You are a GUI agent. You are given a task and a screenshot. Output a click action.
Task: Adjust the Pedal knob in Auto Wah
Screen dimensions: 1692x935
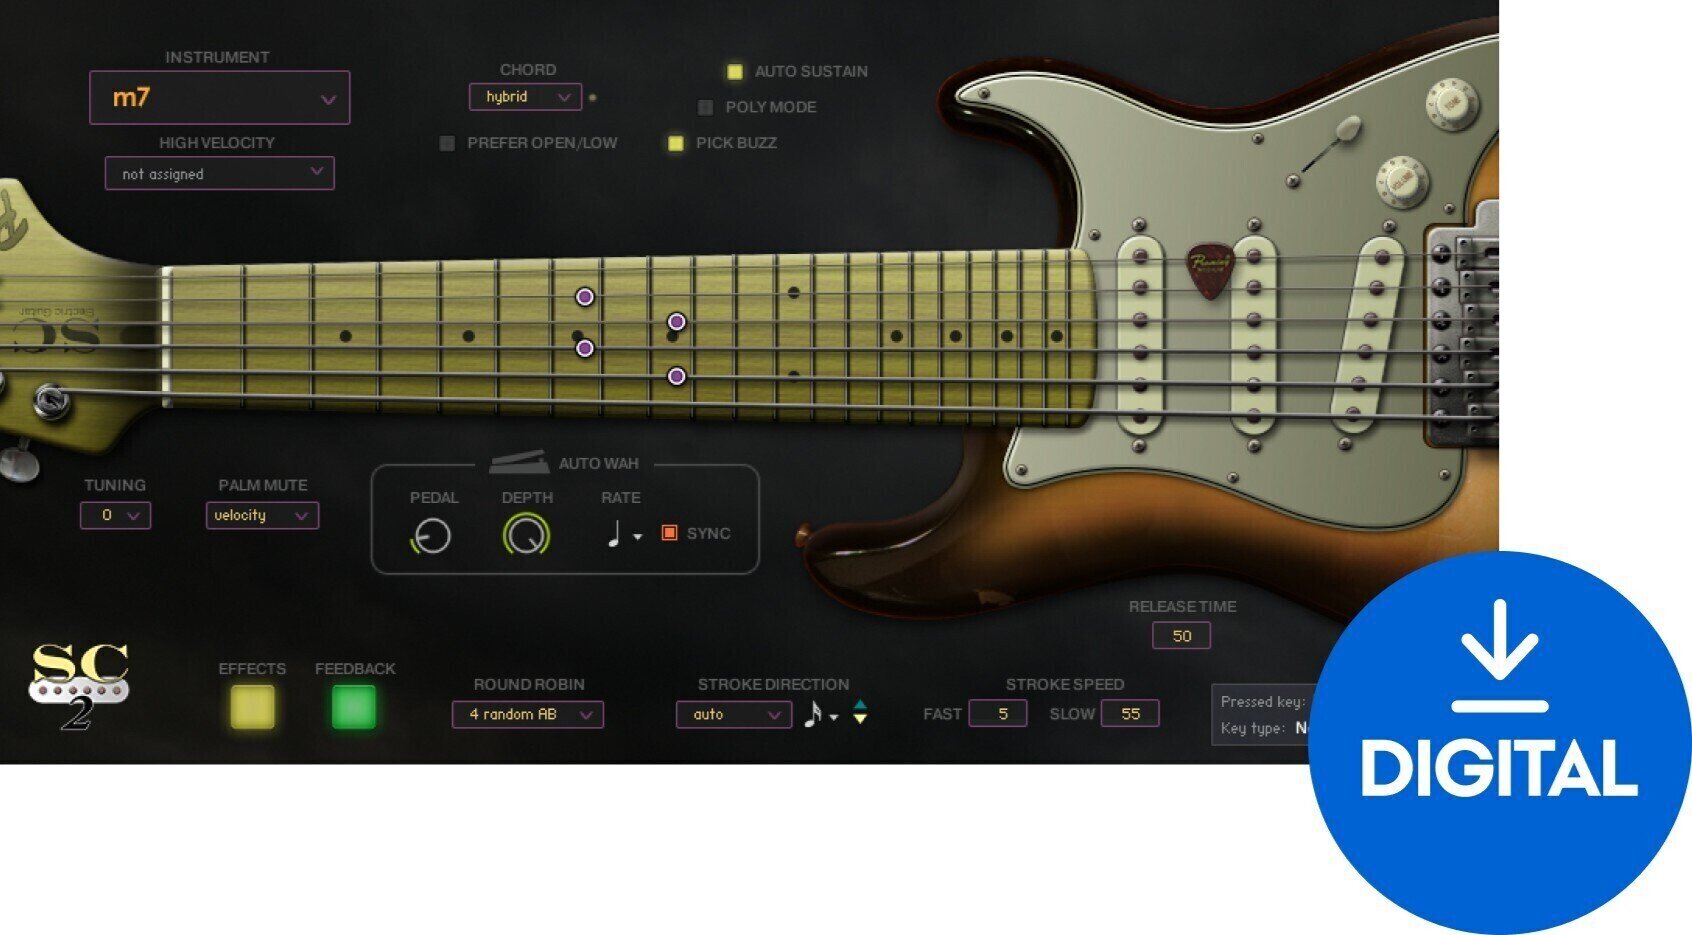(x=434, y=534)
